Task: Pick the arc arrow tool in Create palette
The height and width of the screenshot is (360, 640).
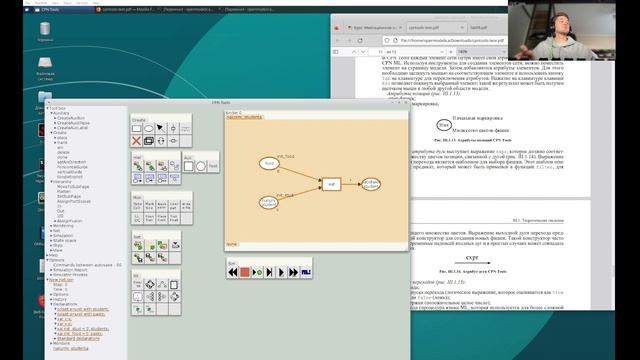Action: [161, 129]
